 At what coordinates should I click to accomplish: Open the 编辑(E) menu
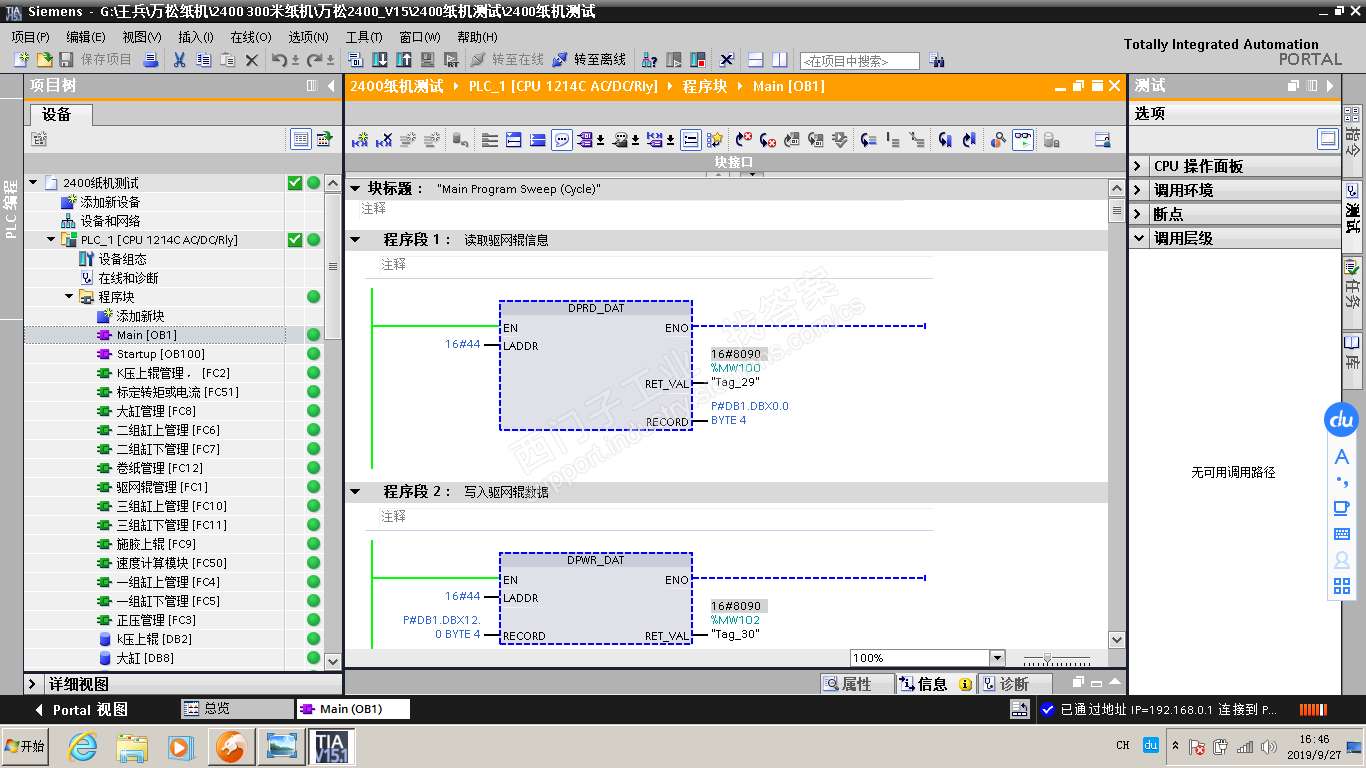[x=86, y=37]
